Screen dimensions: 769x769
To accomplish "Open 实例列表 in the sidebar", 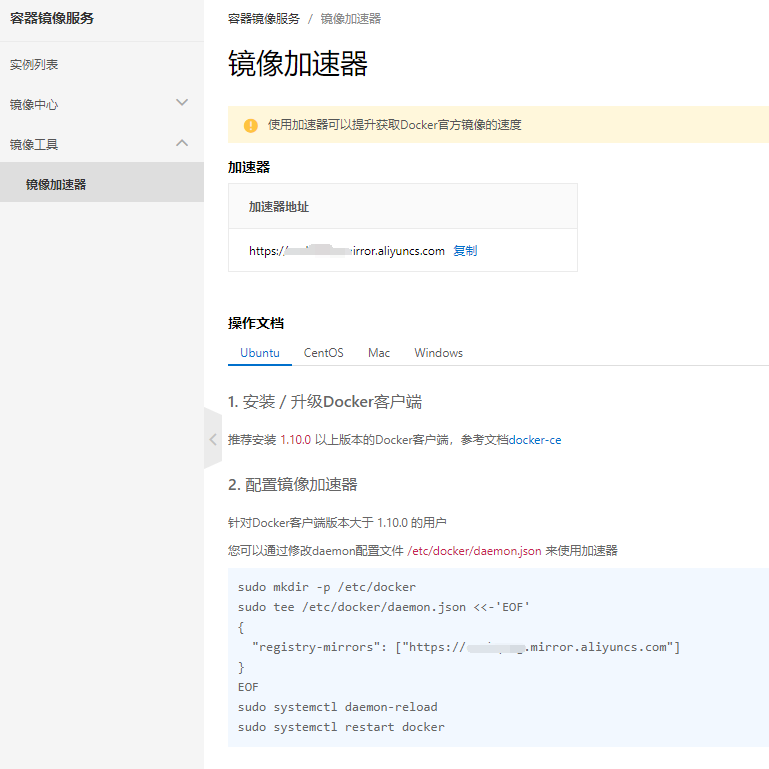I will (x=34, y=65).
